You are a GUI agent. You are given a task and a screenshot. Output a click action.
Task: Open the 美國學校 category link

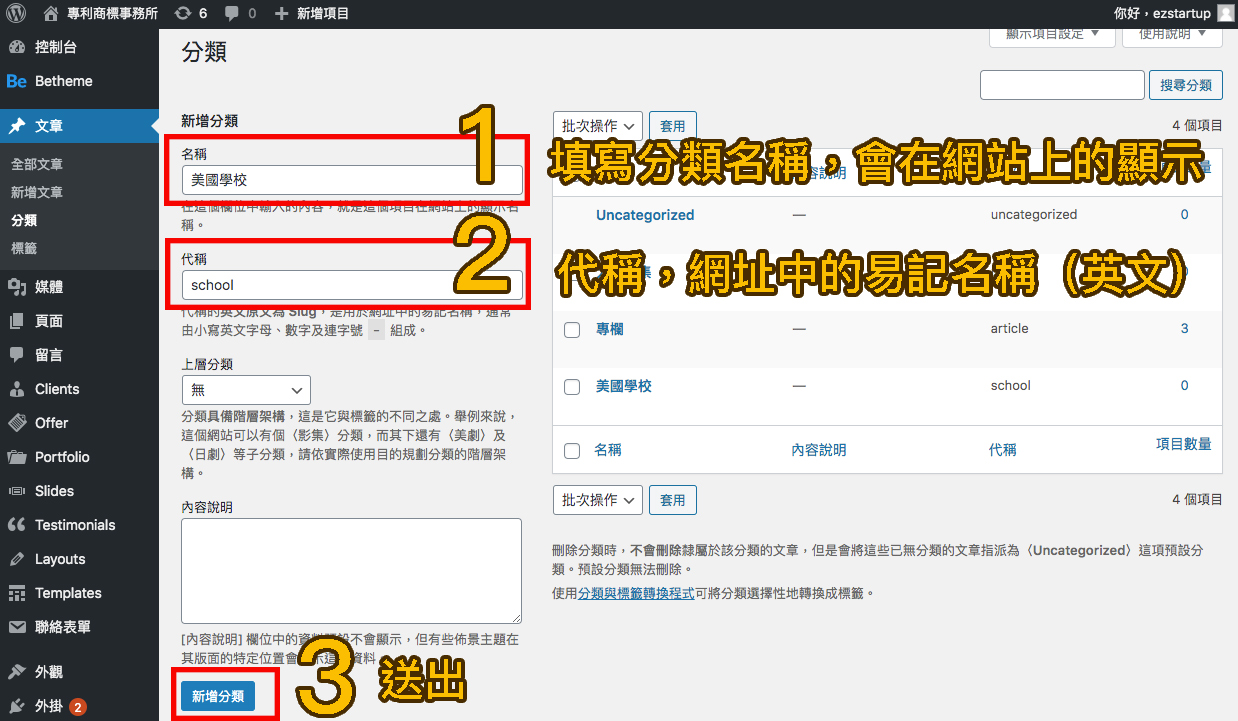pos(624,385)
